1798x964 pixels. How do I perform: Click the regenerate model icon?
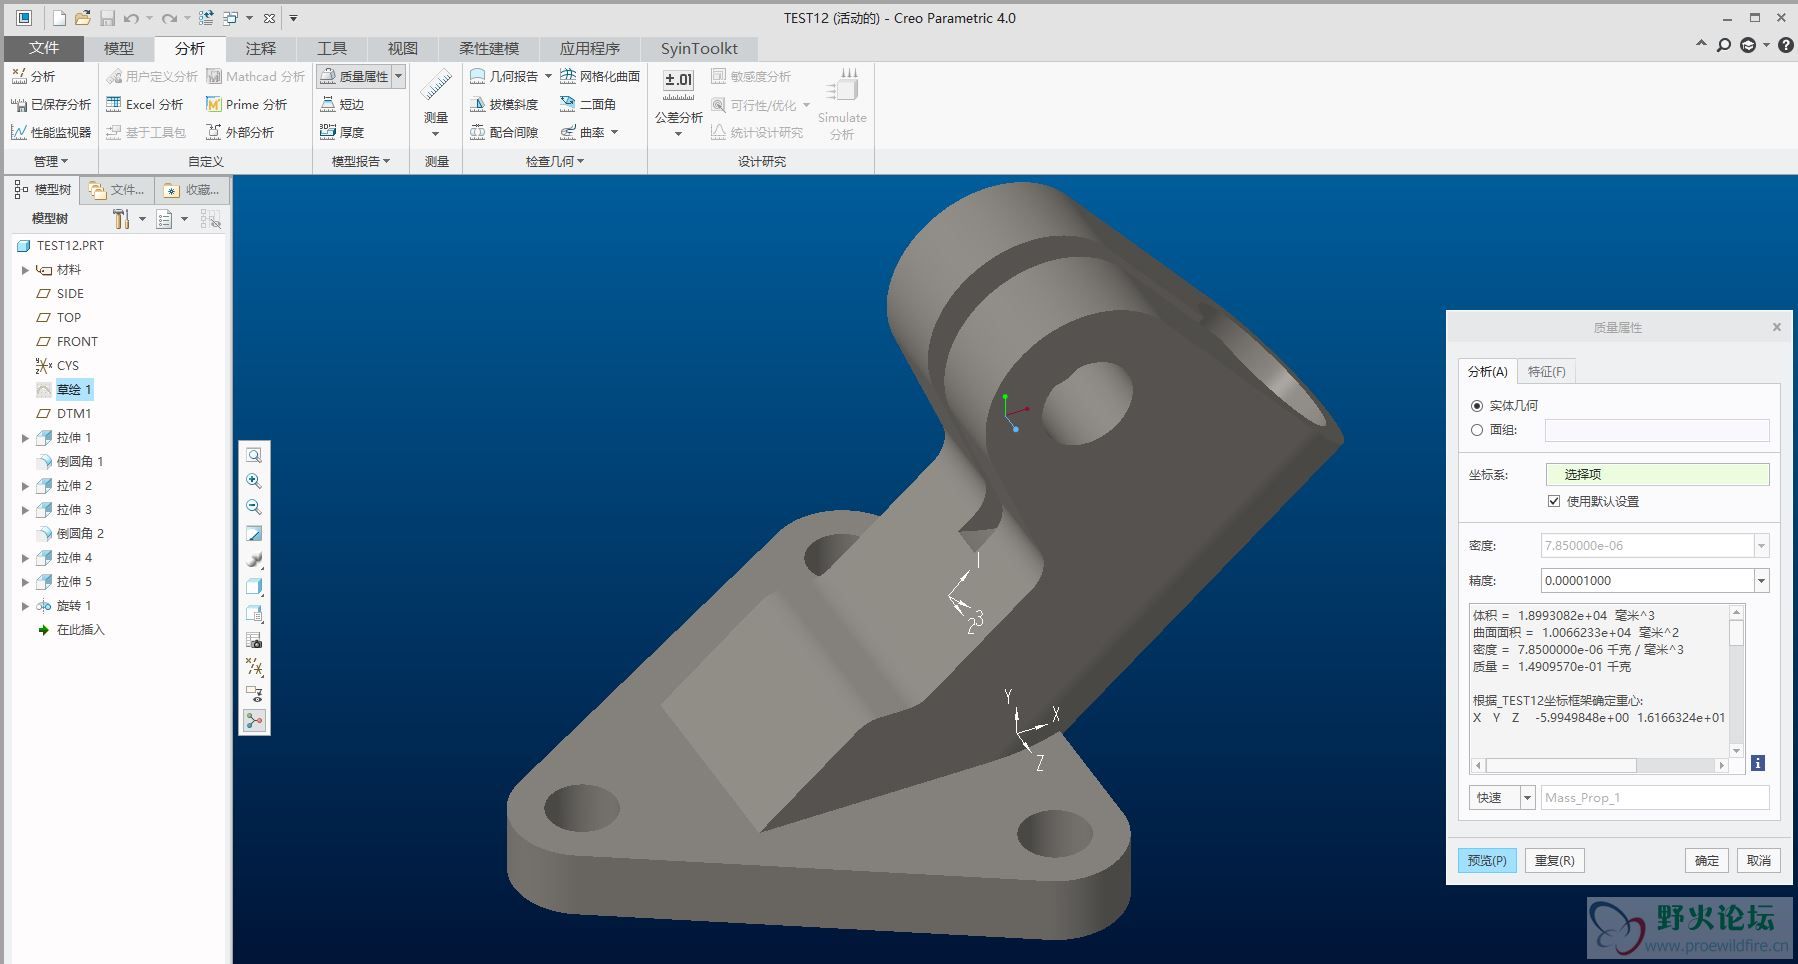[x=206, y=18]
